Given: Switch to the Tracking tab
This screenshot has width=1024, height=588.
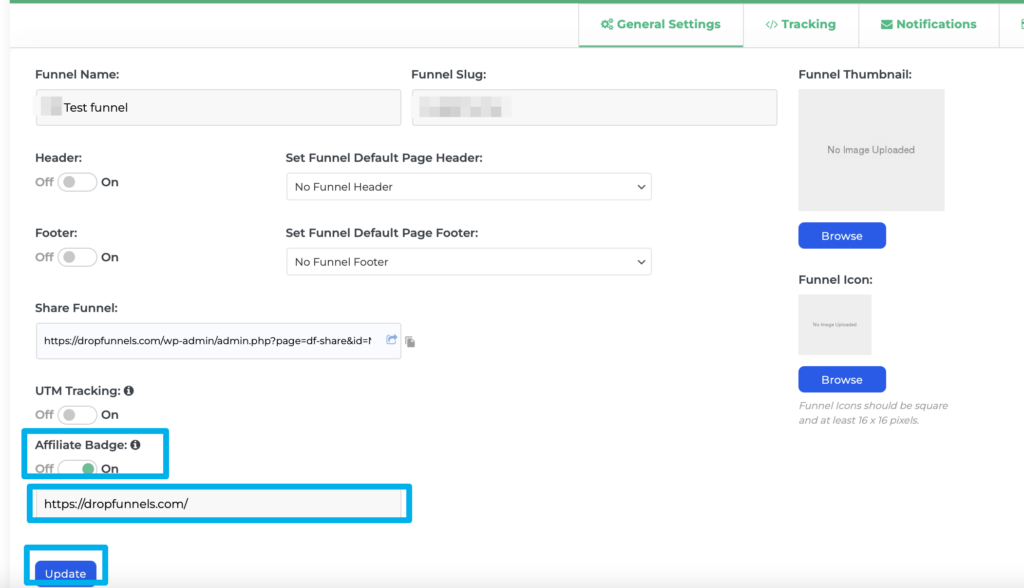Looking at the screenshot, I should [x=800, y=24].
